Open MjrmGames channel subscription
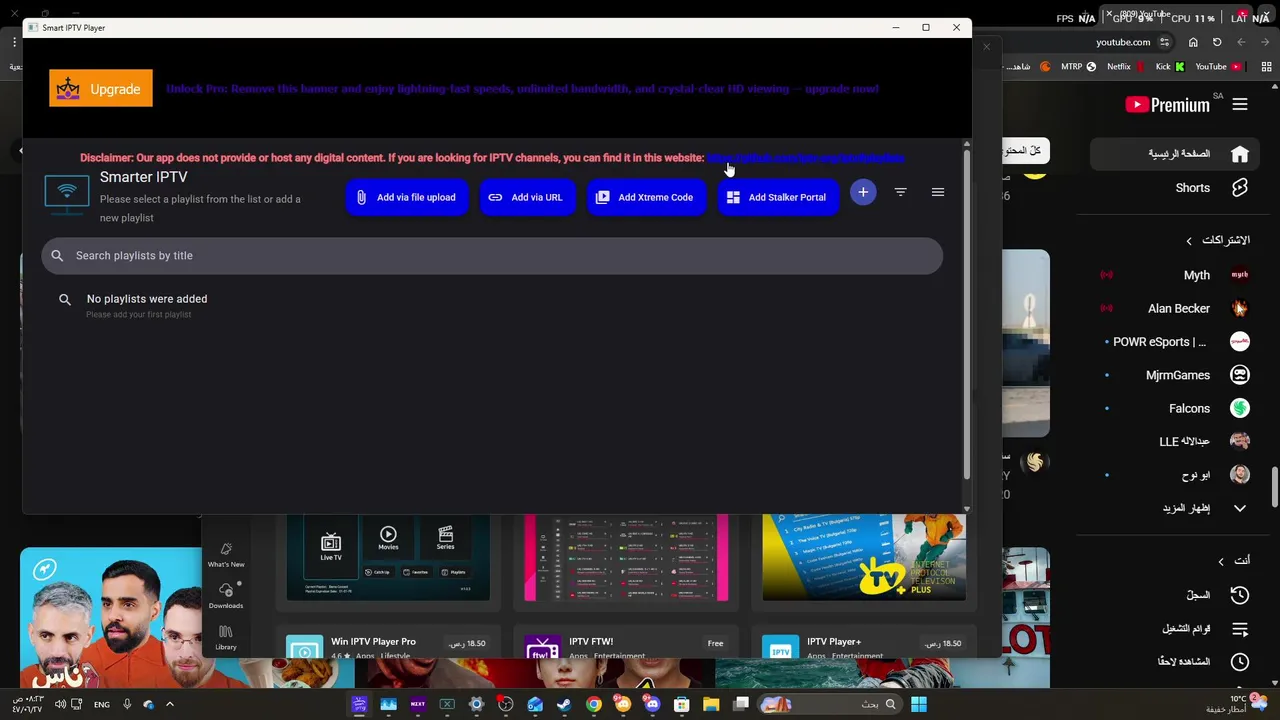 click(x=1175, y=375)
